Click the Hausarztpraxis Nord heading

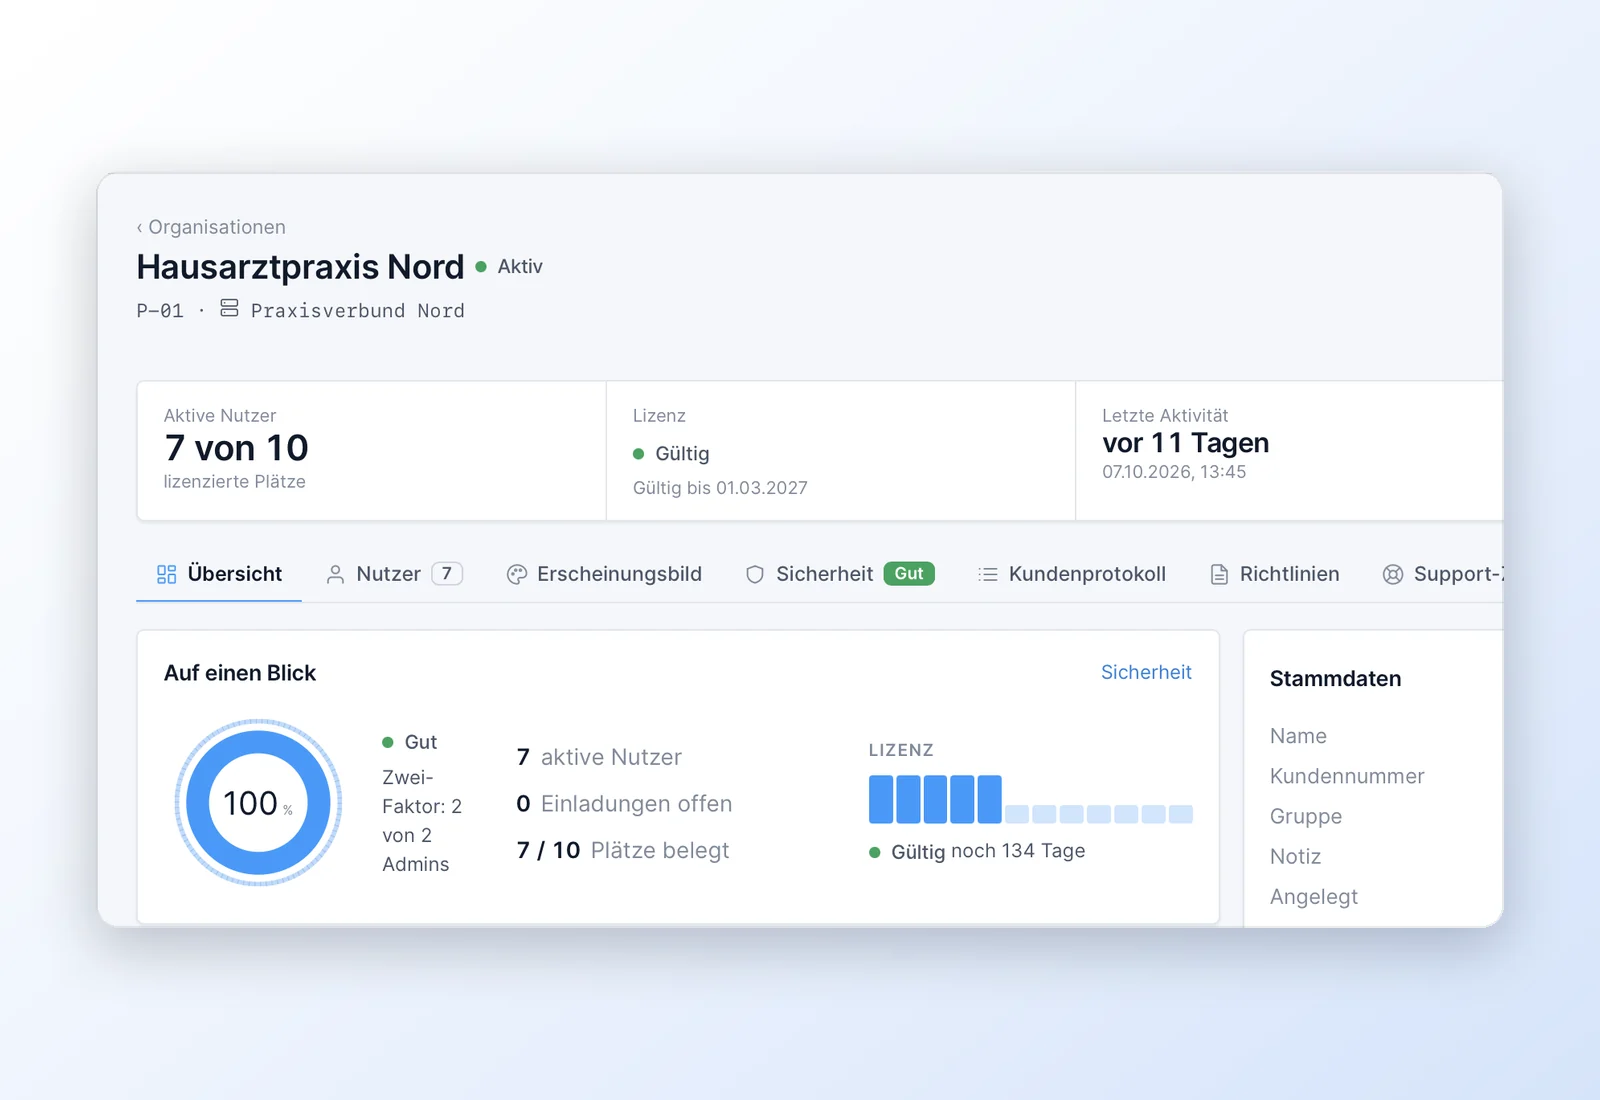click(x=300, y=267)
